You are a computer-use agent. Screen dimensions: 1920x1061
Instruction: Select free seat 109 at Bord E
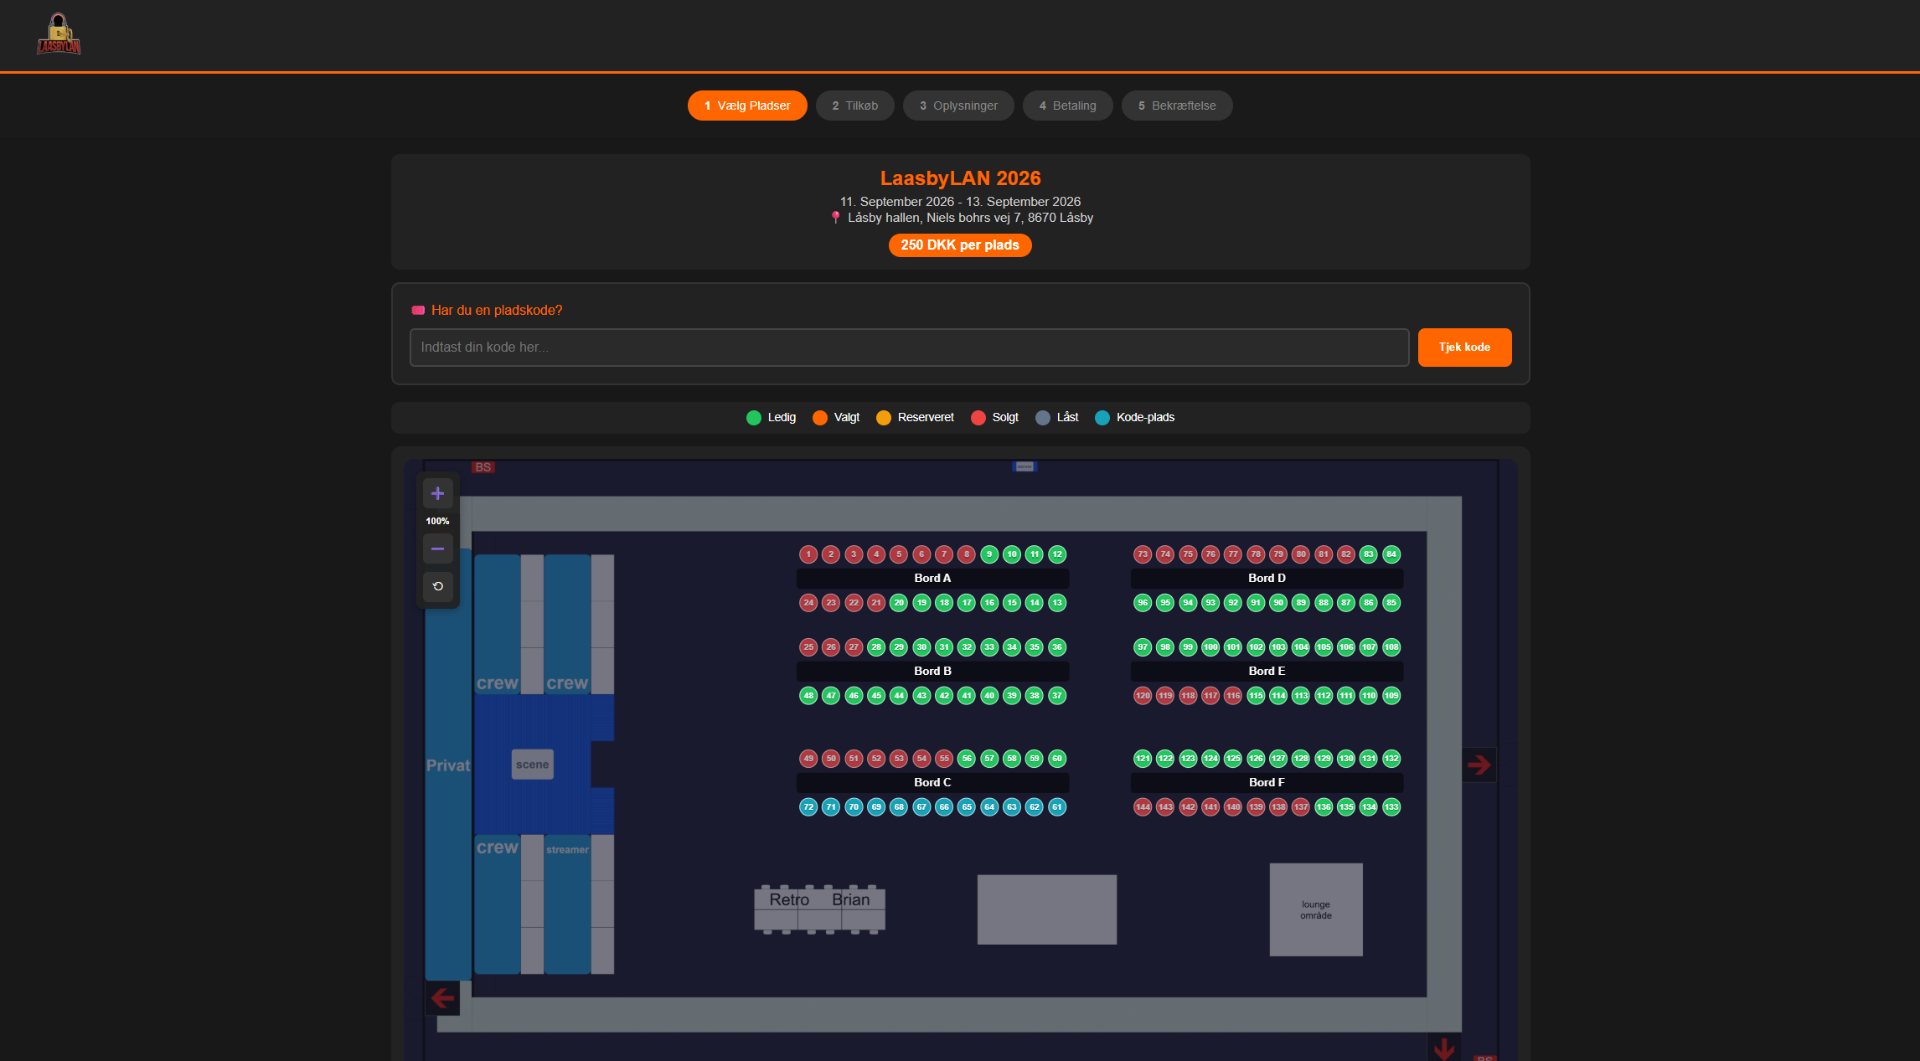coord(1391,695)
